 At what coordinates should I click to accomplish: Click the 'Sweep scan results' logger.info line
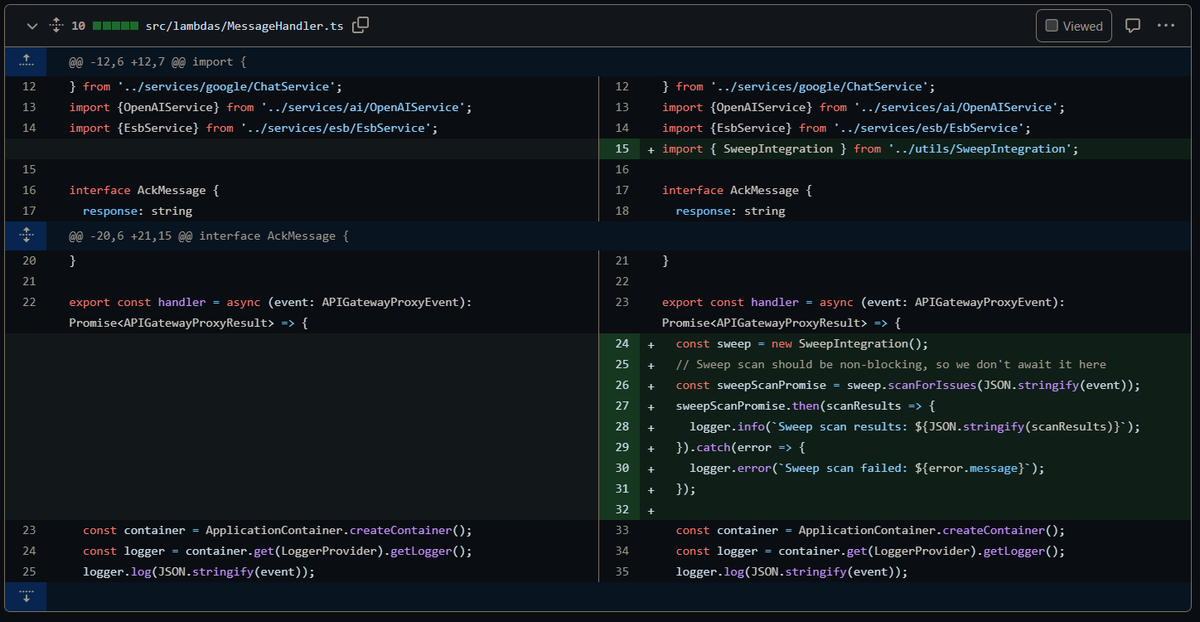[915, 427]
